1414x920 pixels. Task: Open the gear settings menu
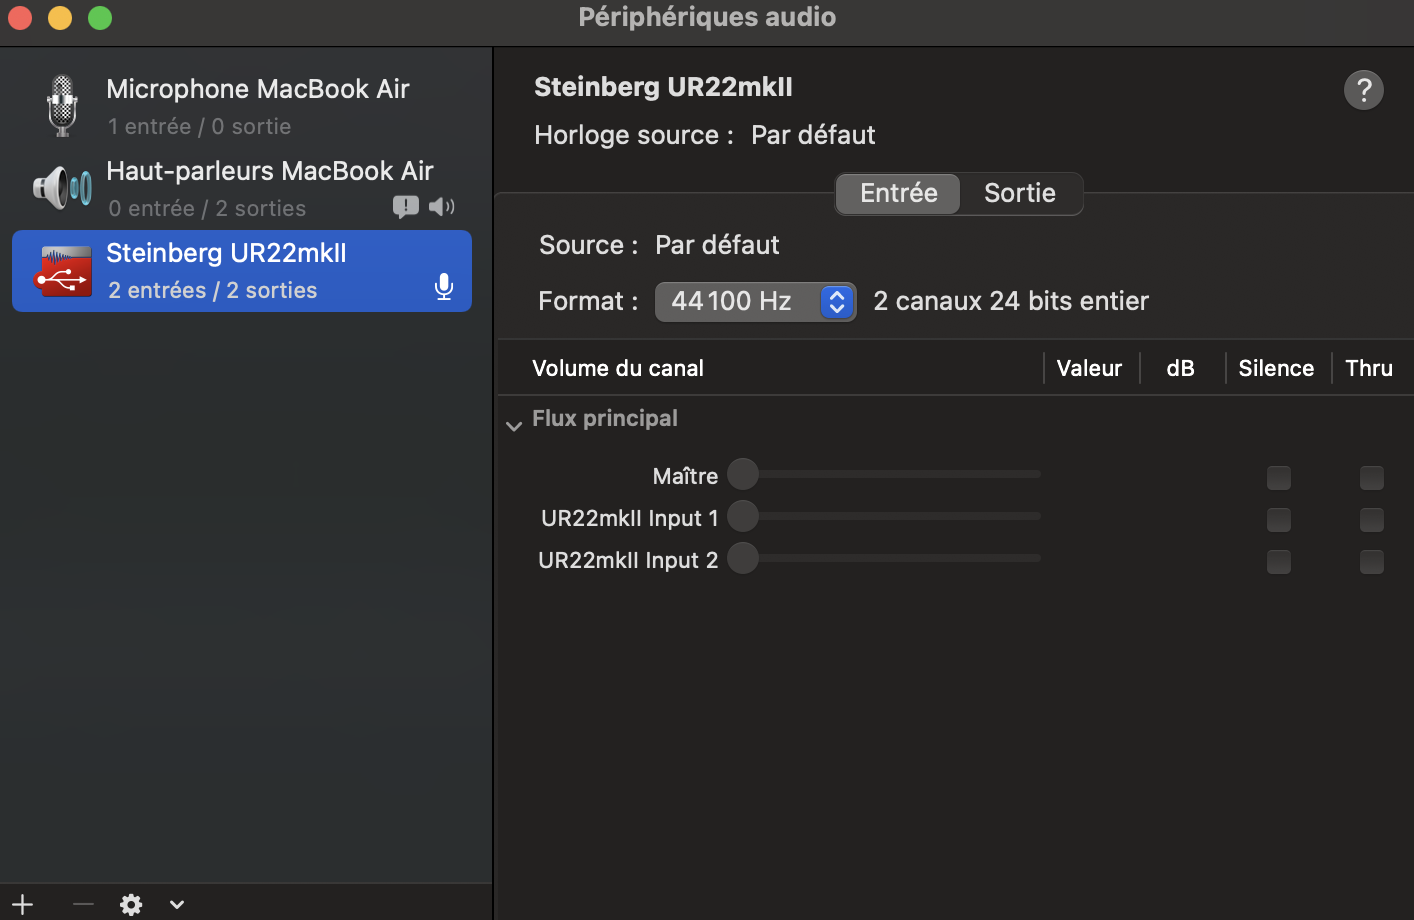click(x=131, y=904)
